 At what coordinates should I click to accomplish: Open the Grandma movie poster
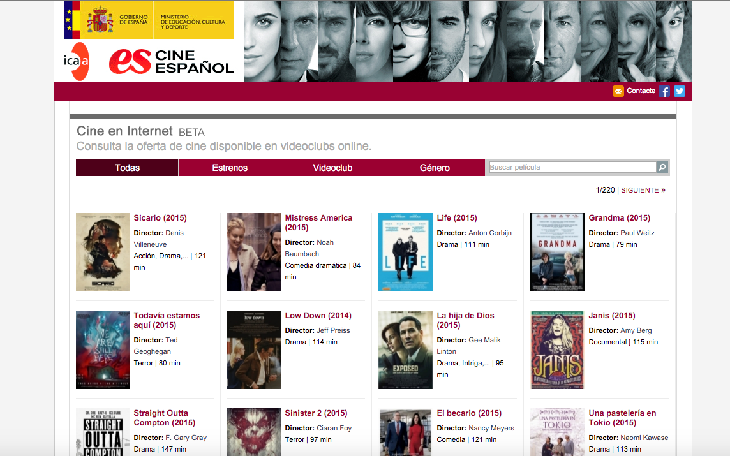557,252
